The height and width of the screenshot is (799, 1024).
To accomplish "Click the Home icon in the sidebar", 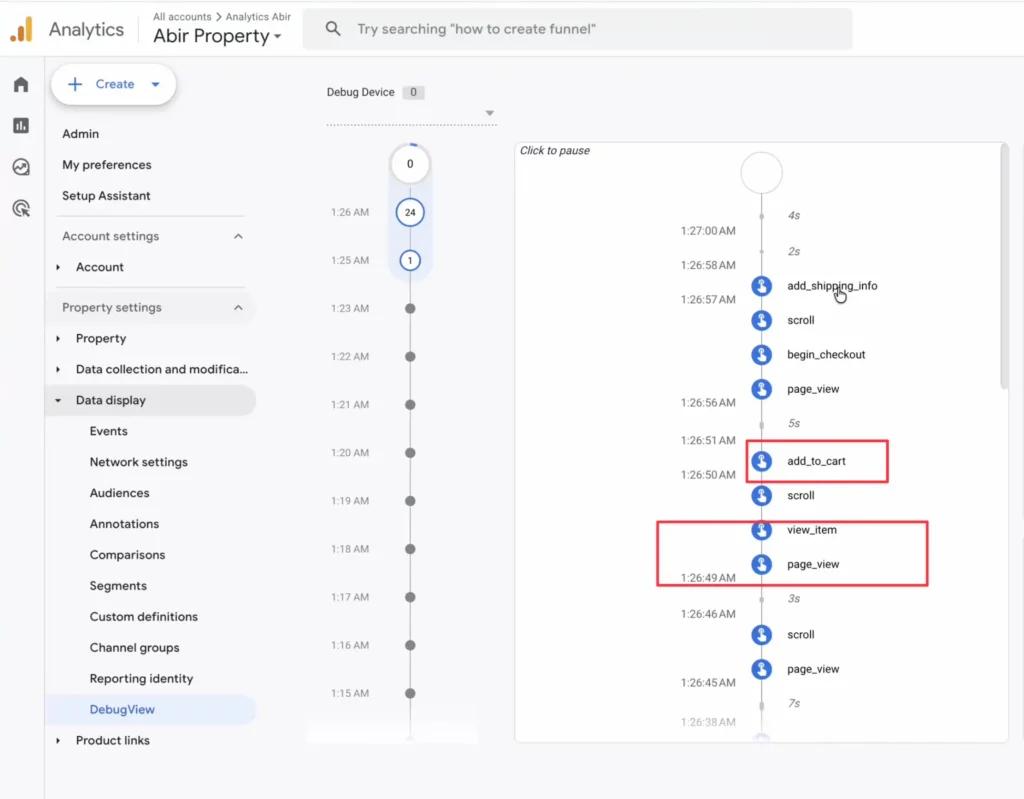I will click(x=20, y=84).
